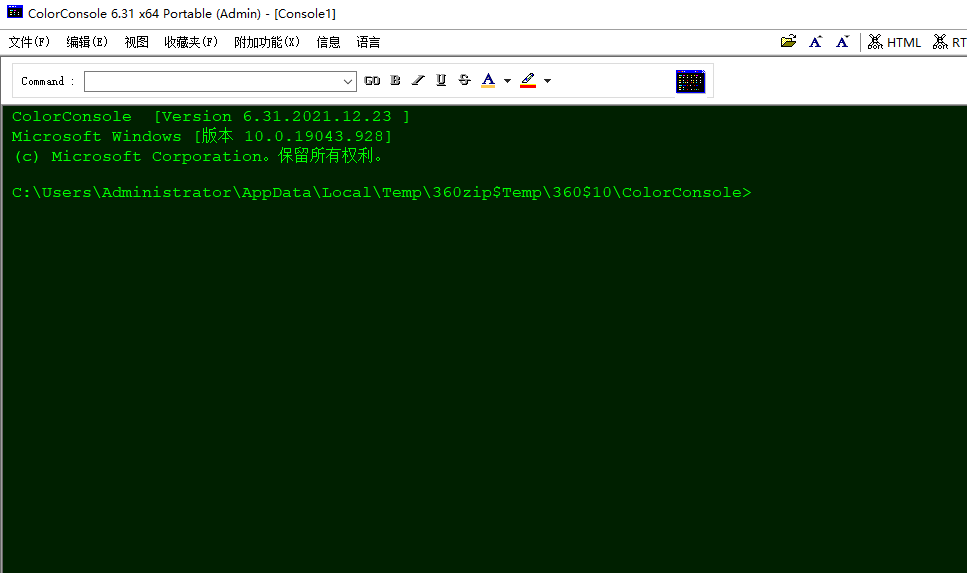The width and height of the screenshot is (967, 573).
Task: Apply font color with the A icon
Action: tap(488, 81)
